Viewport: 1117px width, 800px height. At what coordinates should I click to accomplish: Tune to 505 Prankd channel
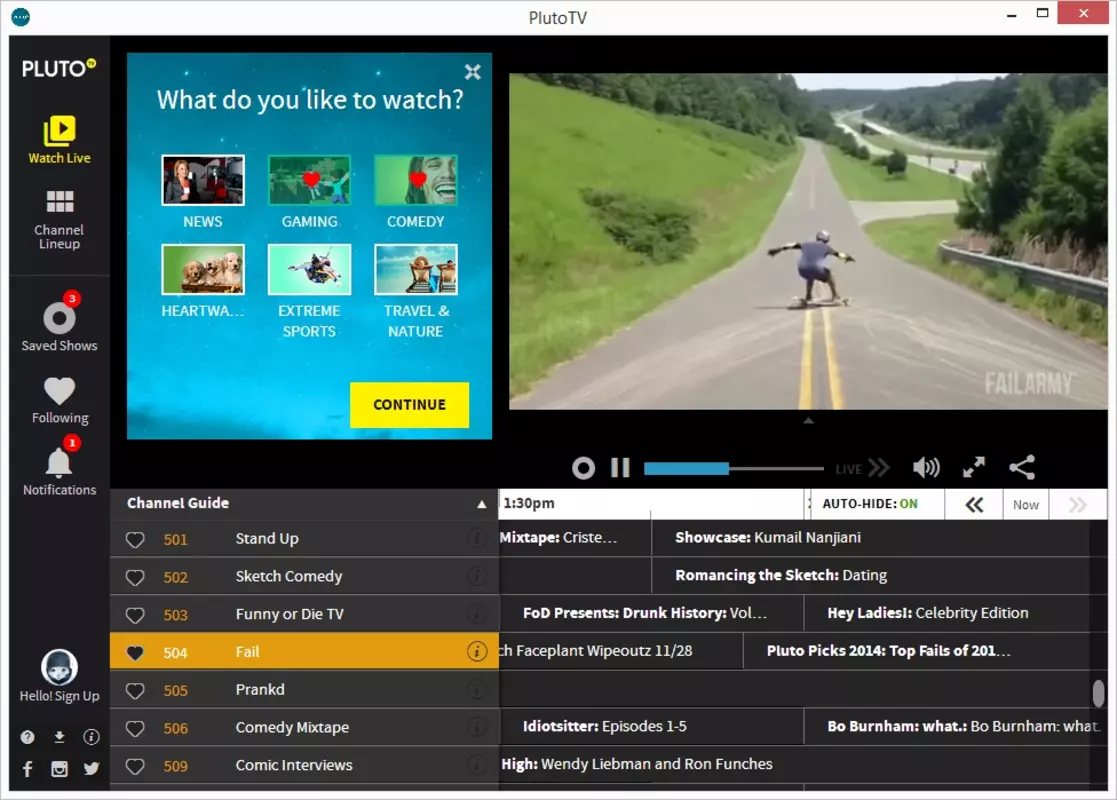pos(304,689)
